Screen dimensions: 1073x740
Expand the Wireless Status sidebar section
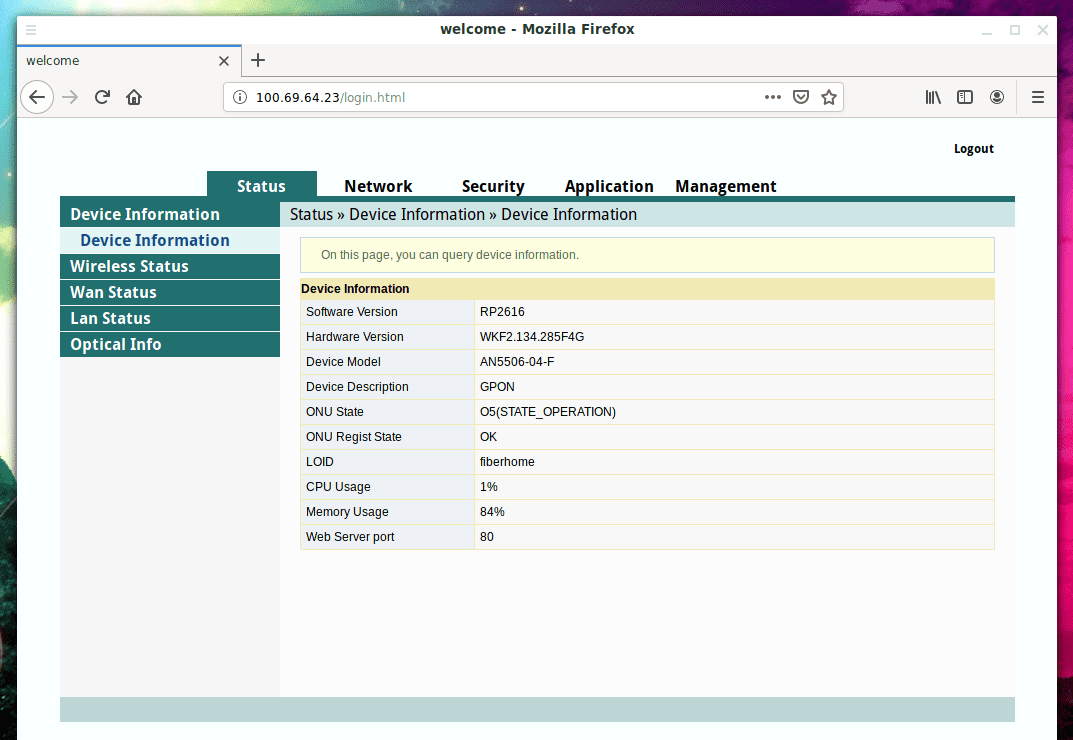click(x=129, y=266)
